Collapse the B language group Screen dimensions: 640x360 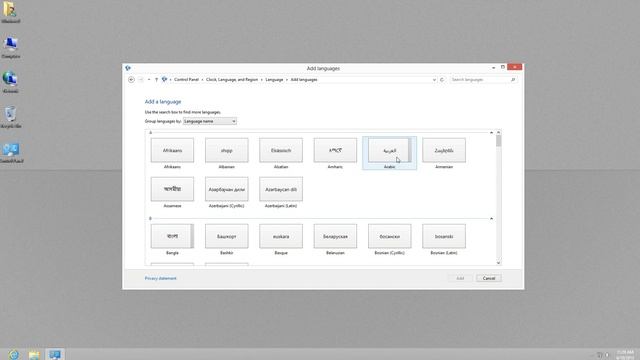click(x=491, y=219)
